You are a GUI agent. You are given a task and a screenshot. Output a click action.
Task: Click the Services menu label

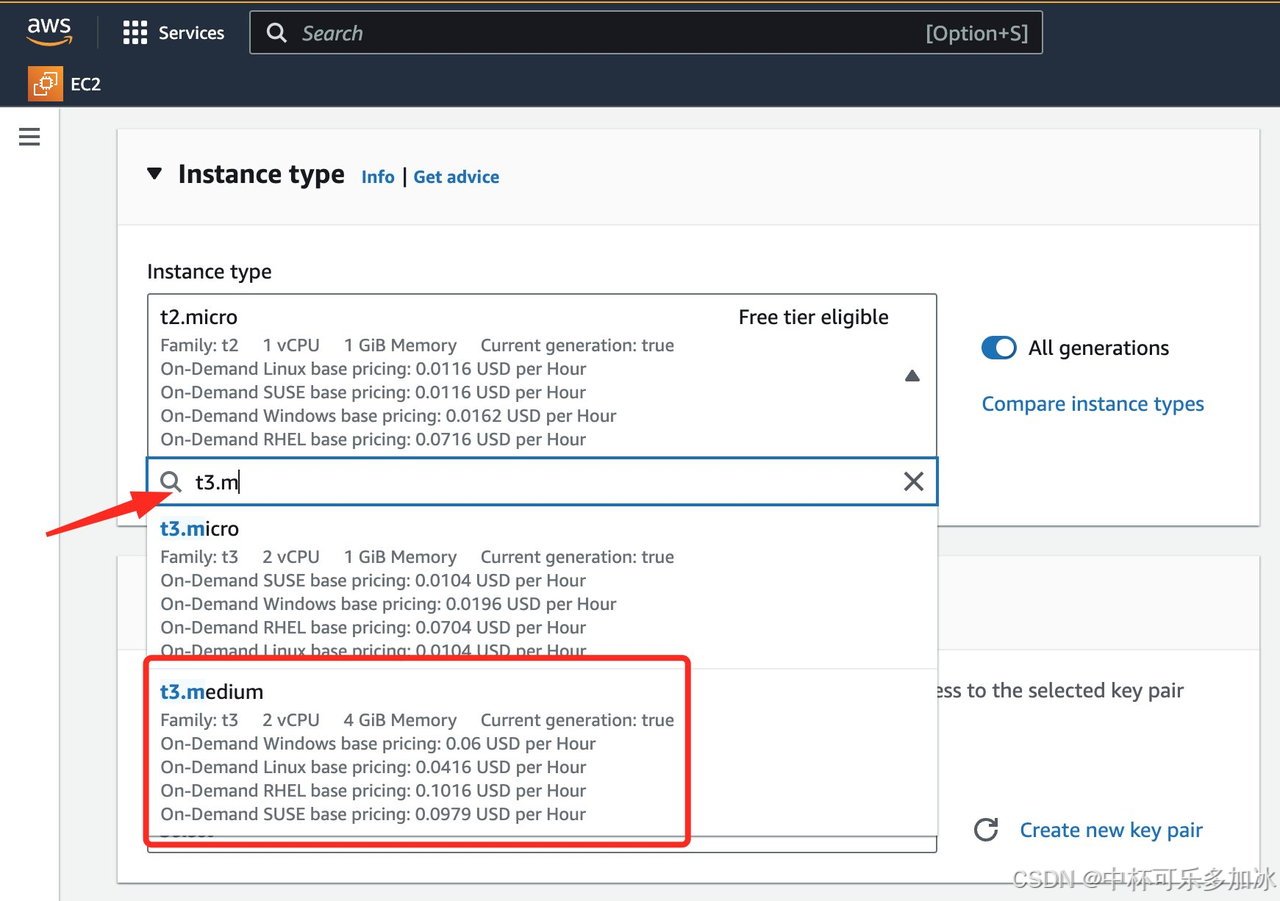click(x=191, y=33)
